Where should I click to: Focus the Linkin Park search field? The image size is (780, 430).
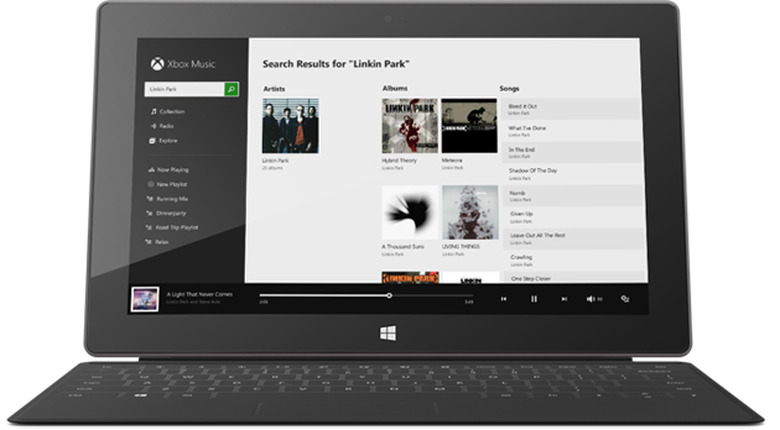(x=185, y=89)
